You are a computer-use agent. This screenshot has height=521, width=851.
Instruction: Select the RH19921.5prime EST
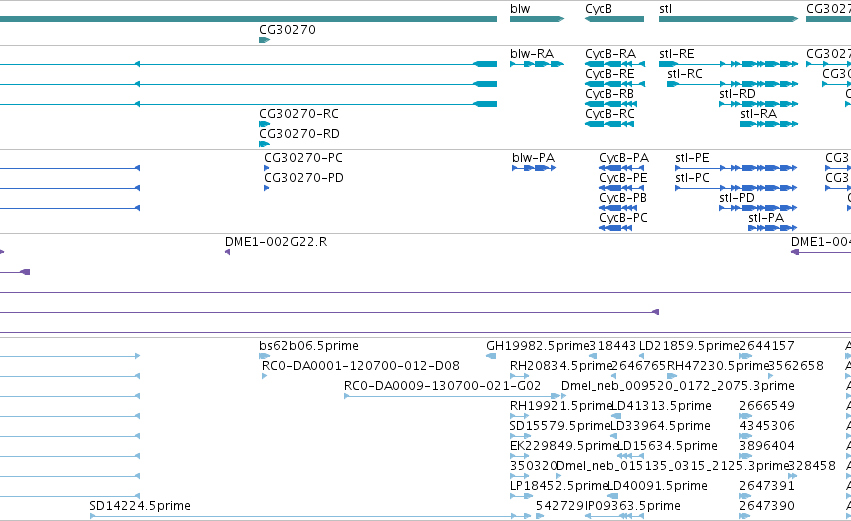(x=519, y=417)
